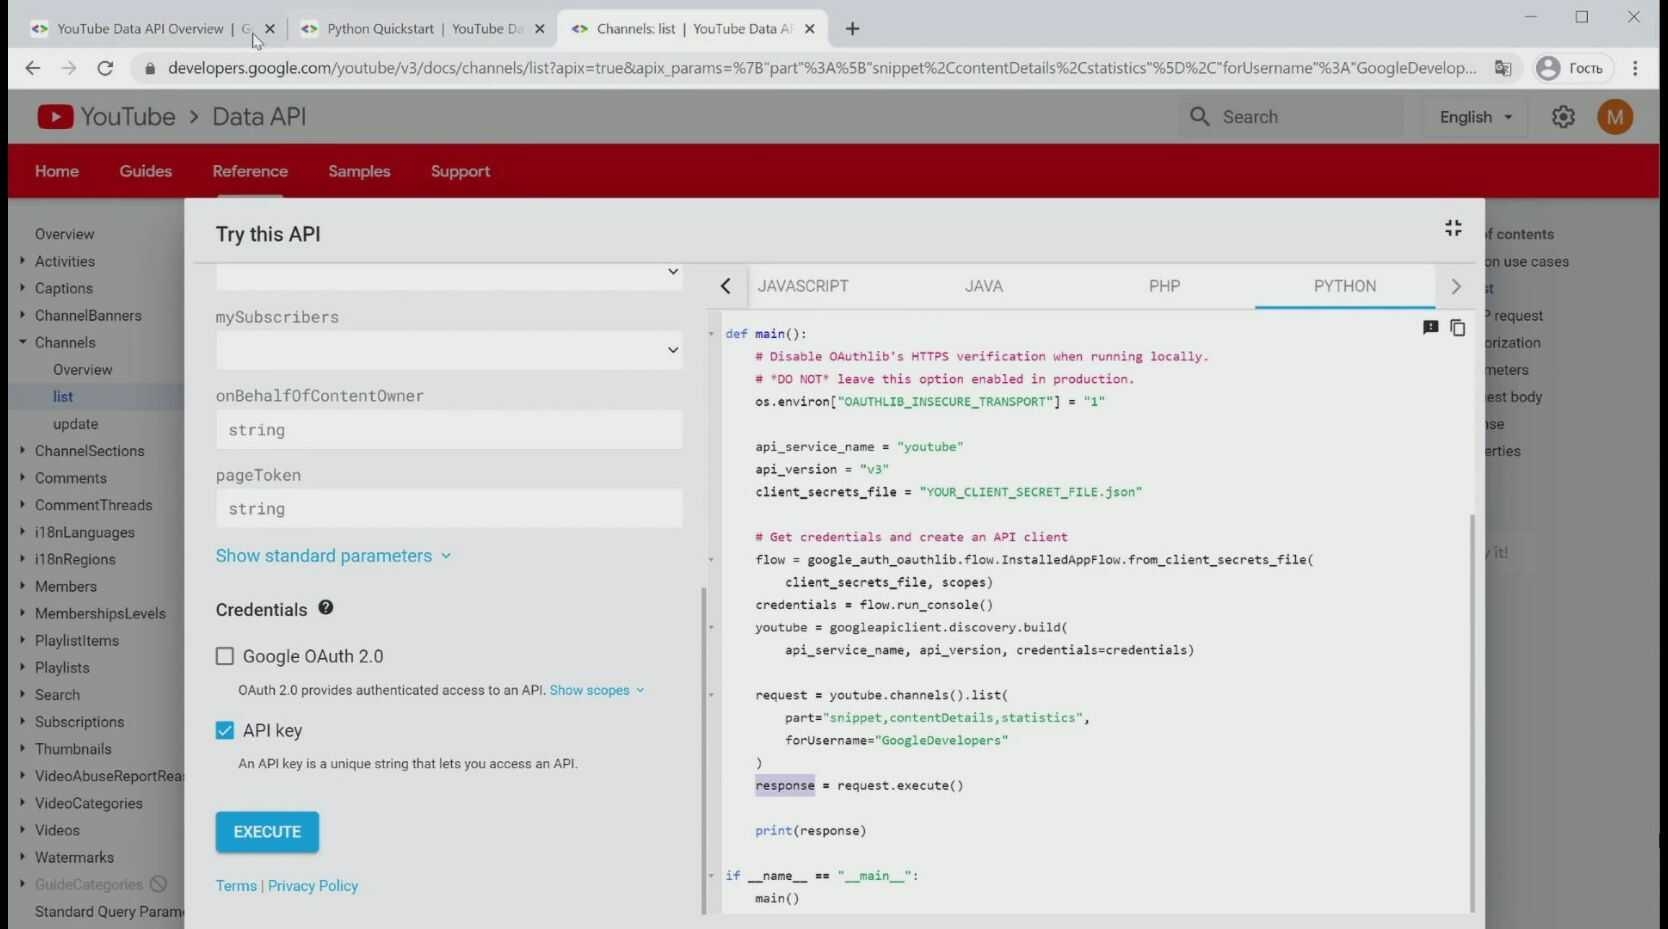This screenshot has height=929, width=1668.
Task: Click the search magnifier icon
Action: click(x=1200, y=117)
